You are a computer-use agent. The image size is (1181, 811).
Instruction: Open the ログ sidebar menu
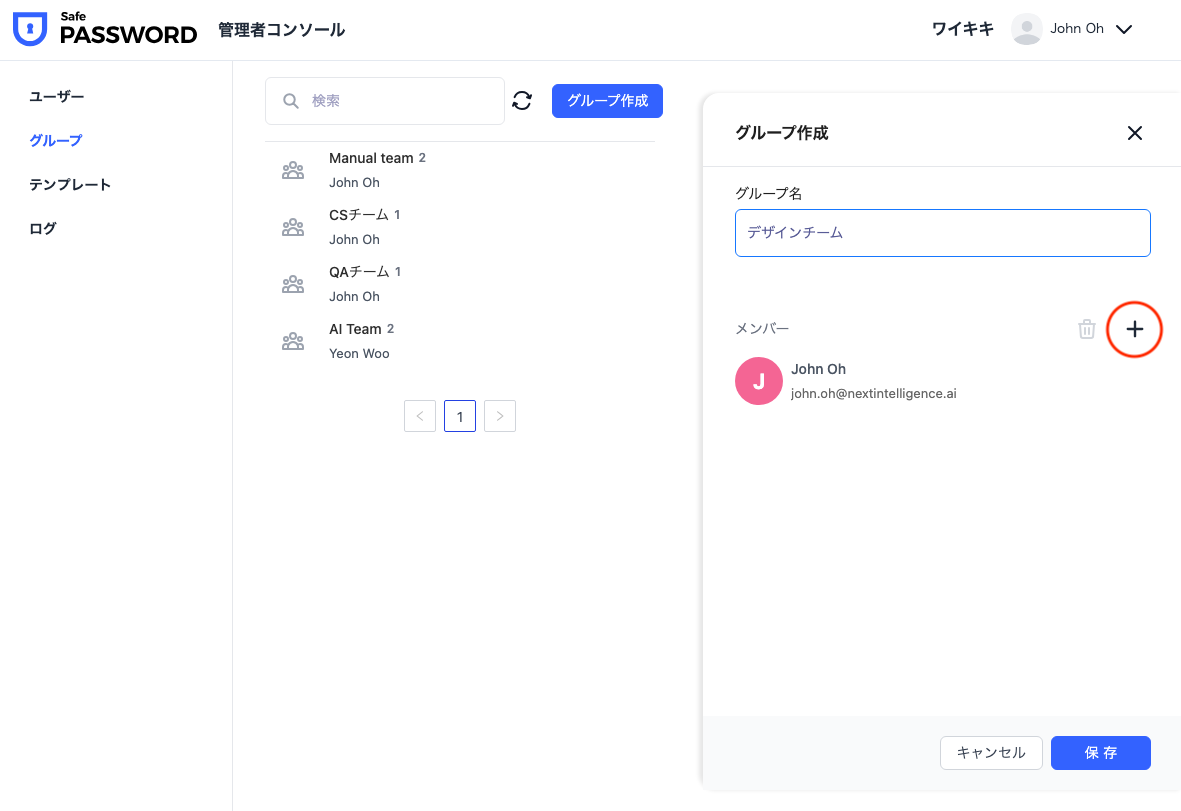(x=43, y=228)
